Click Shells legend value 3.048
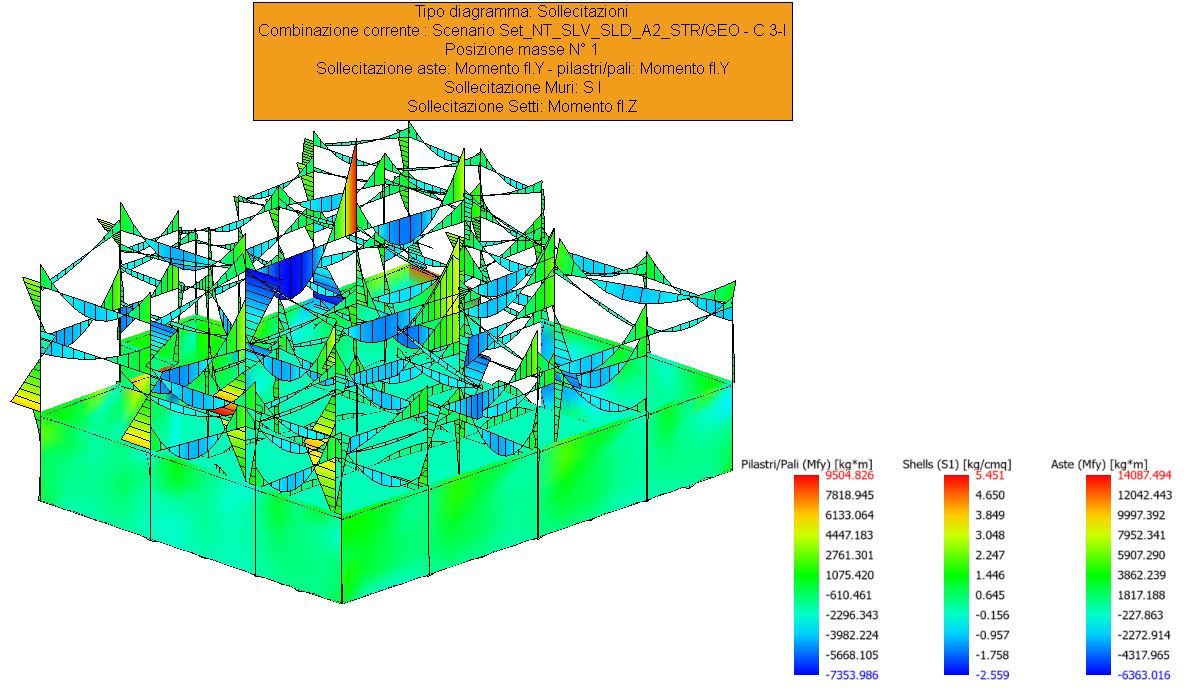The height and width of the screenshot is (692, 1186). (x=989, y=535)
